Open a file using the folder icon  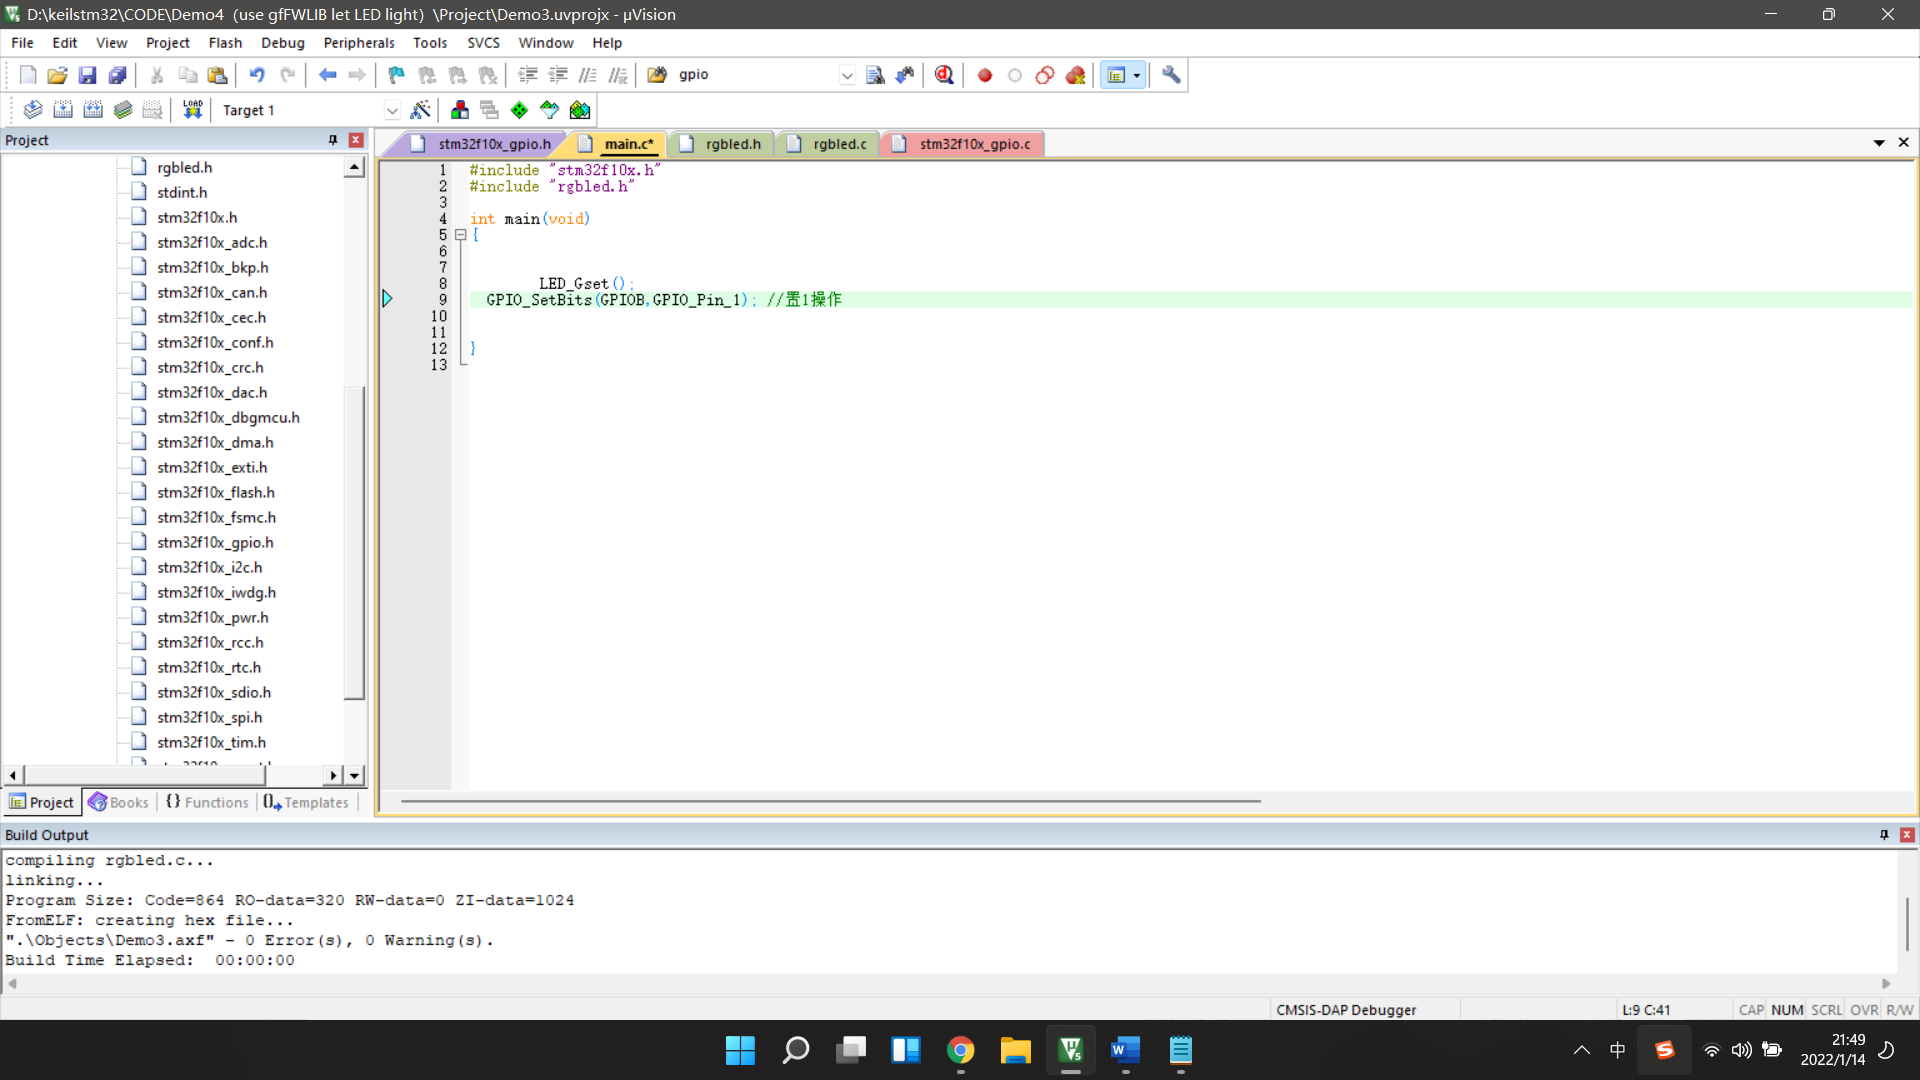(x=57, y=75)
